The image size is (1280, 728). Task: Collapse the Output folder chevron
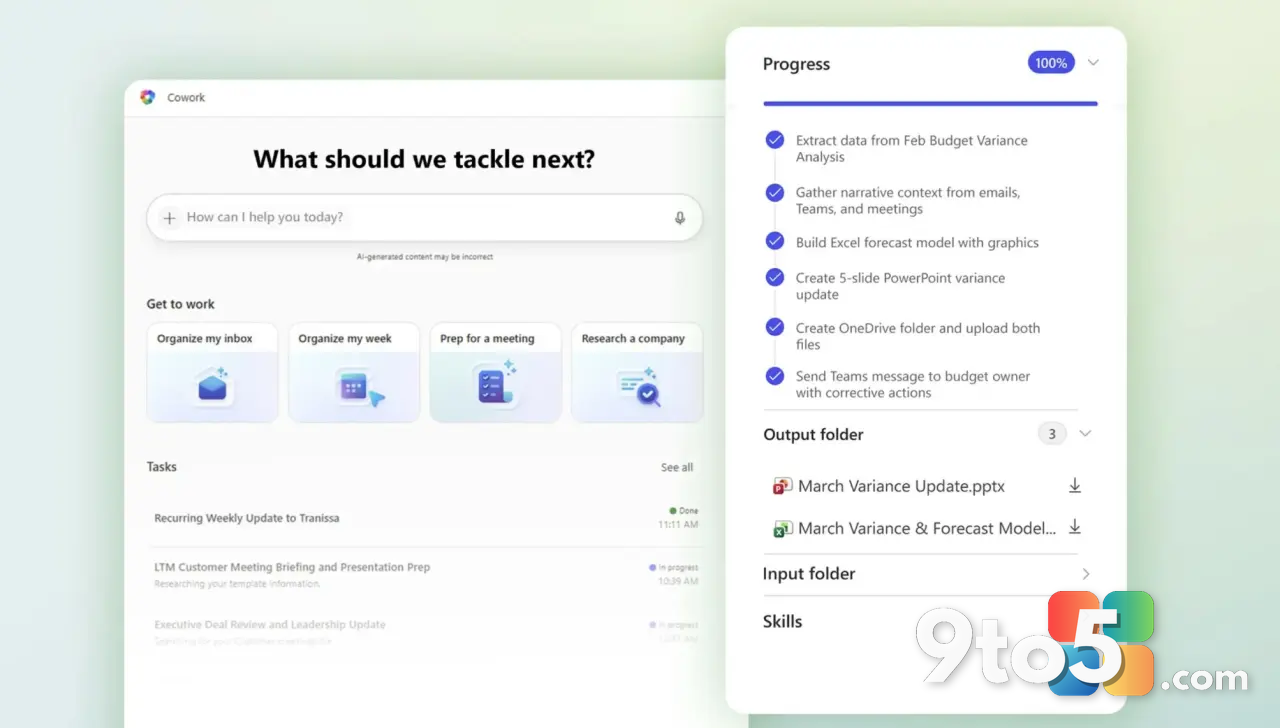point(1085,434)
